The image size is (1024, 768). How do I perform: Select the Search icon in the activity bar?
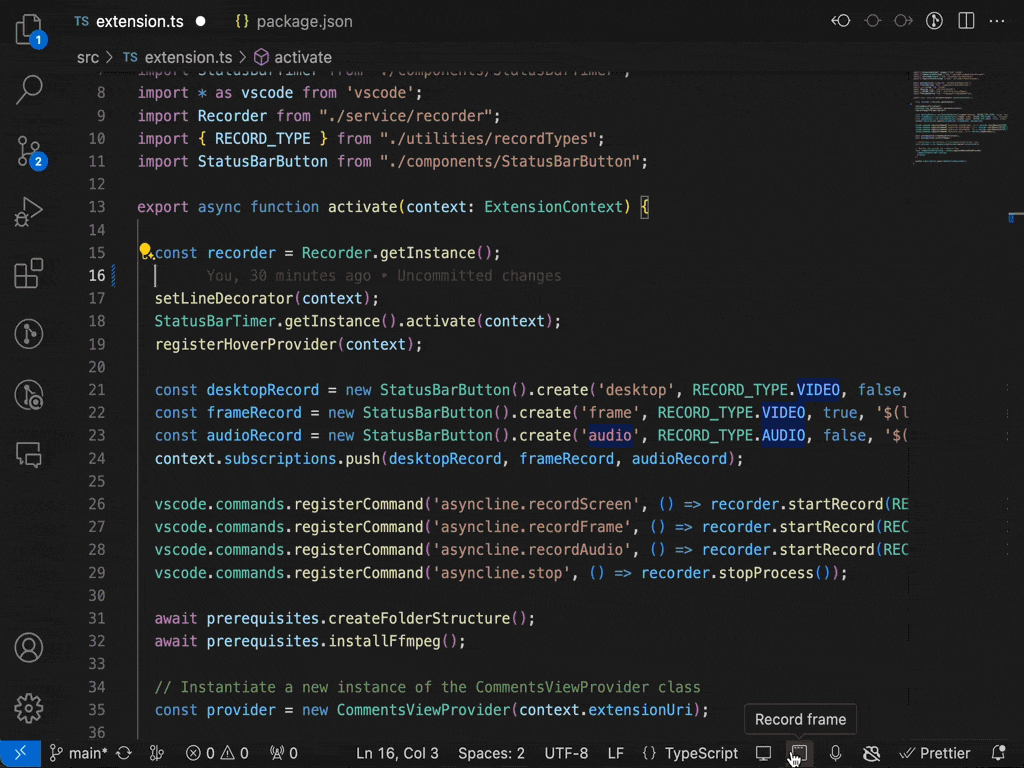point(28,89)
